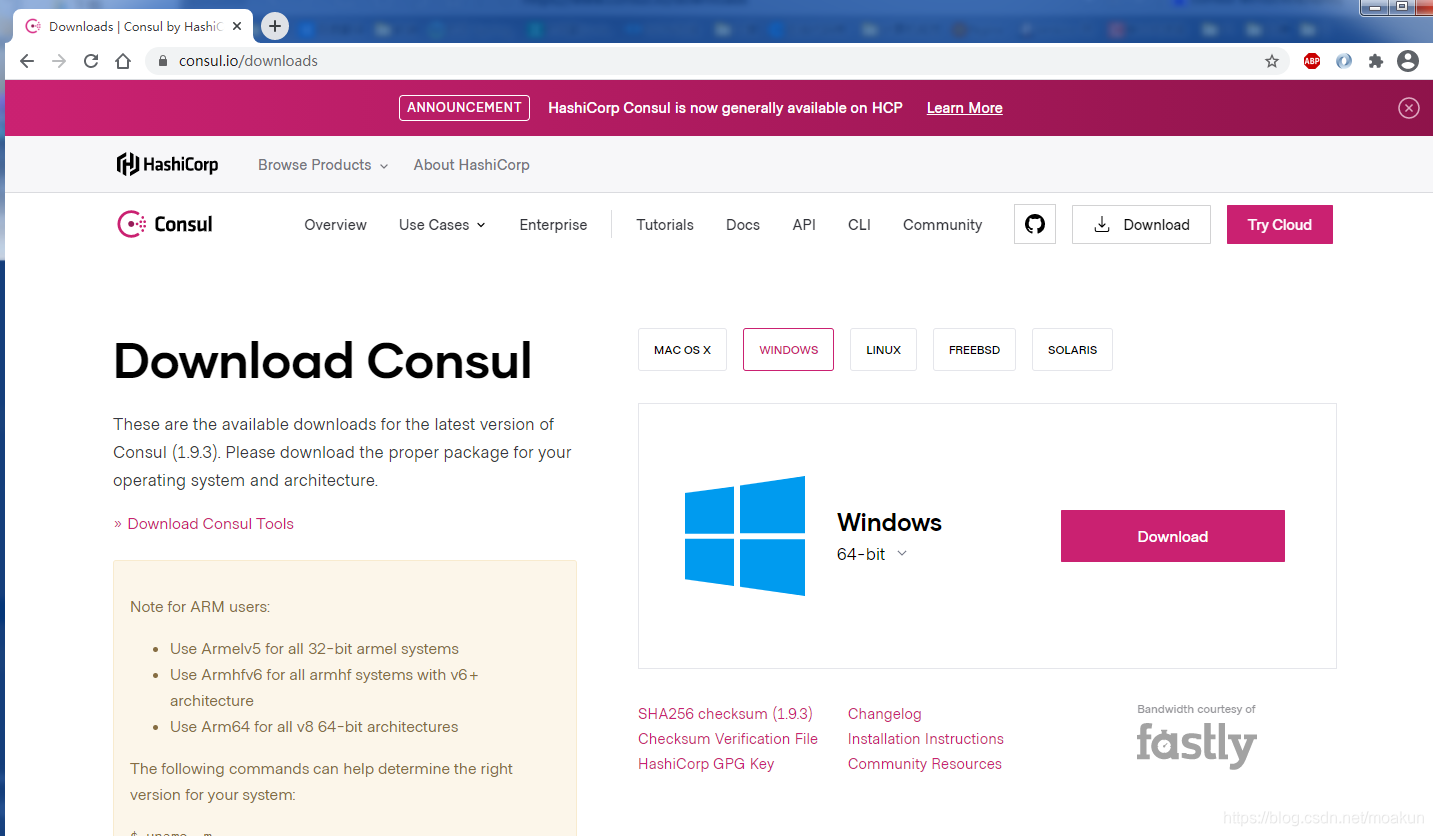Go to the Overview nav item
This screenshot has width=1433, height=836.
335,225
